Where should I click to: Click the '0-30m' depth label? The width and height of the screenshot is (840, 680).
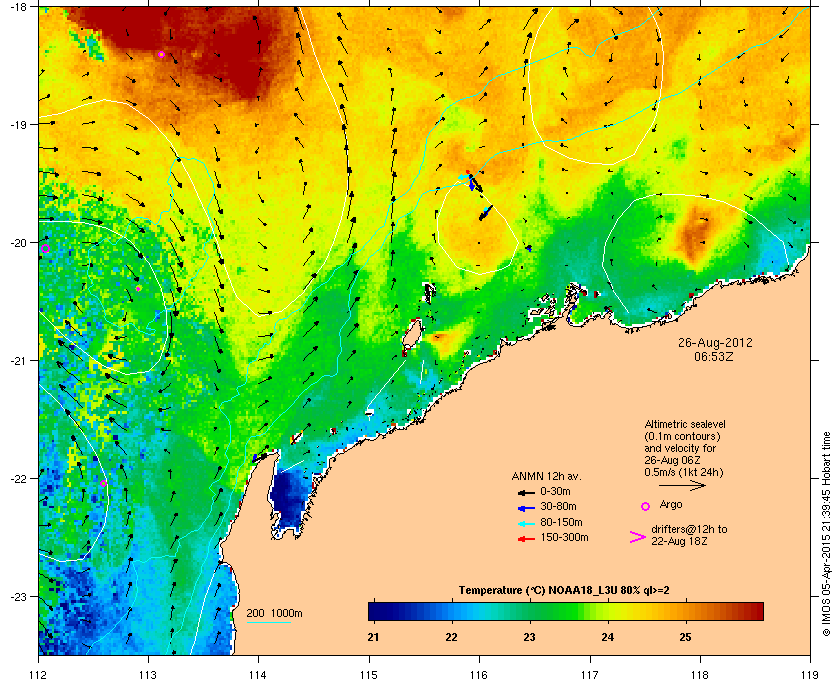(x=555, y=491)
